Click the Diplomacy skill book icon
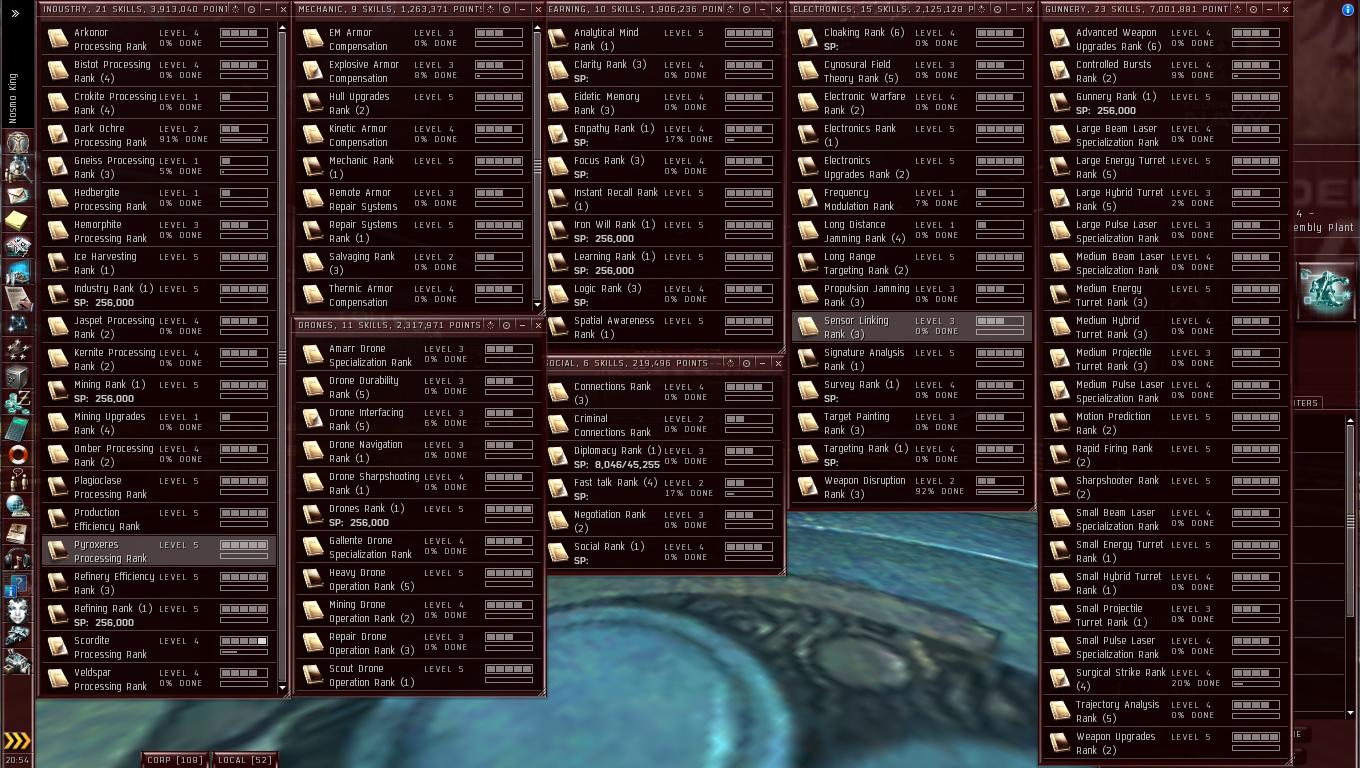The height and width of the screenshot is (768, 1360). (x=558, y=457)
